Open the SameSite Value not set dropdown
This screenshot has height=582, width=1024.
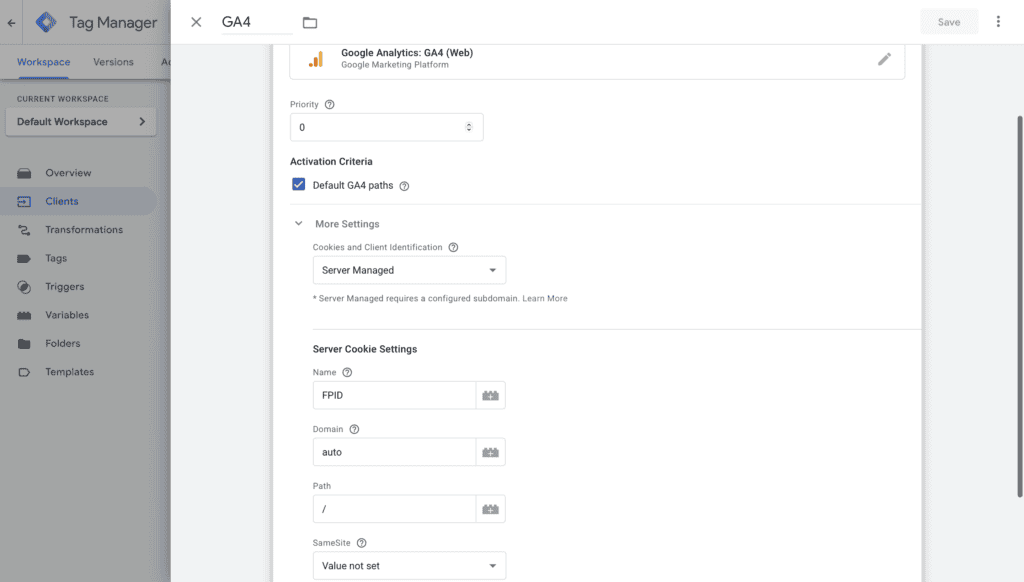click(409, 566)
